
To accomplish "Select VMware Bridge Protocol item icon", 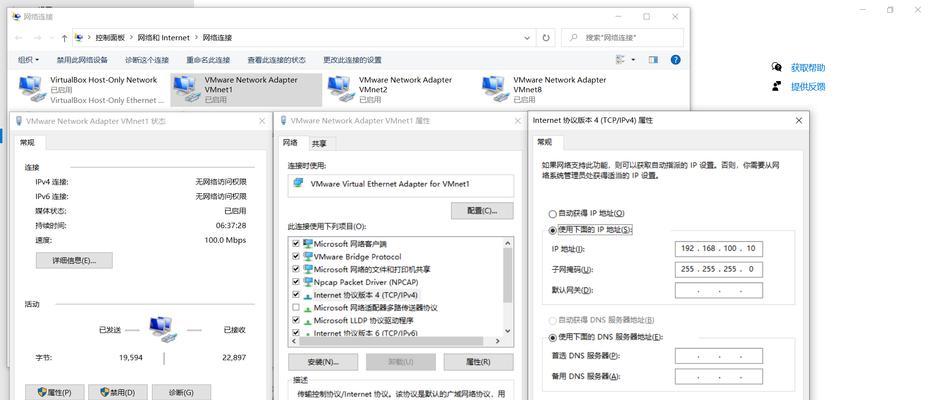I will point(308,257).
